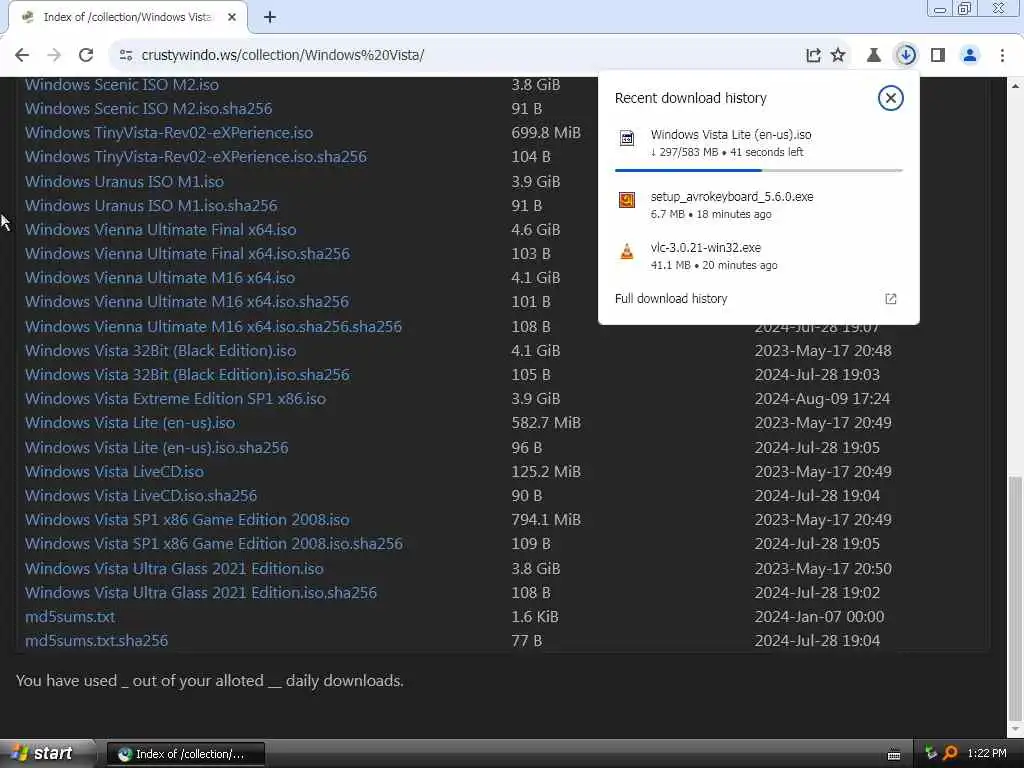Click the external link icon for full history

890,298
